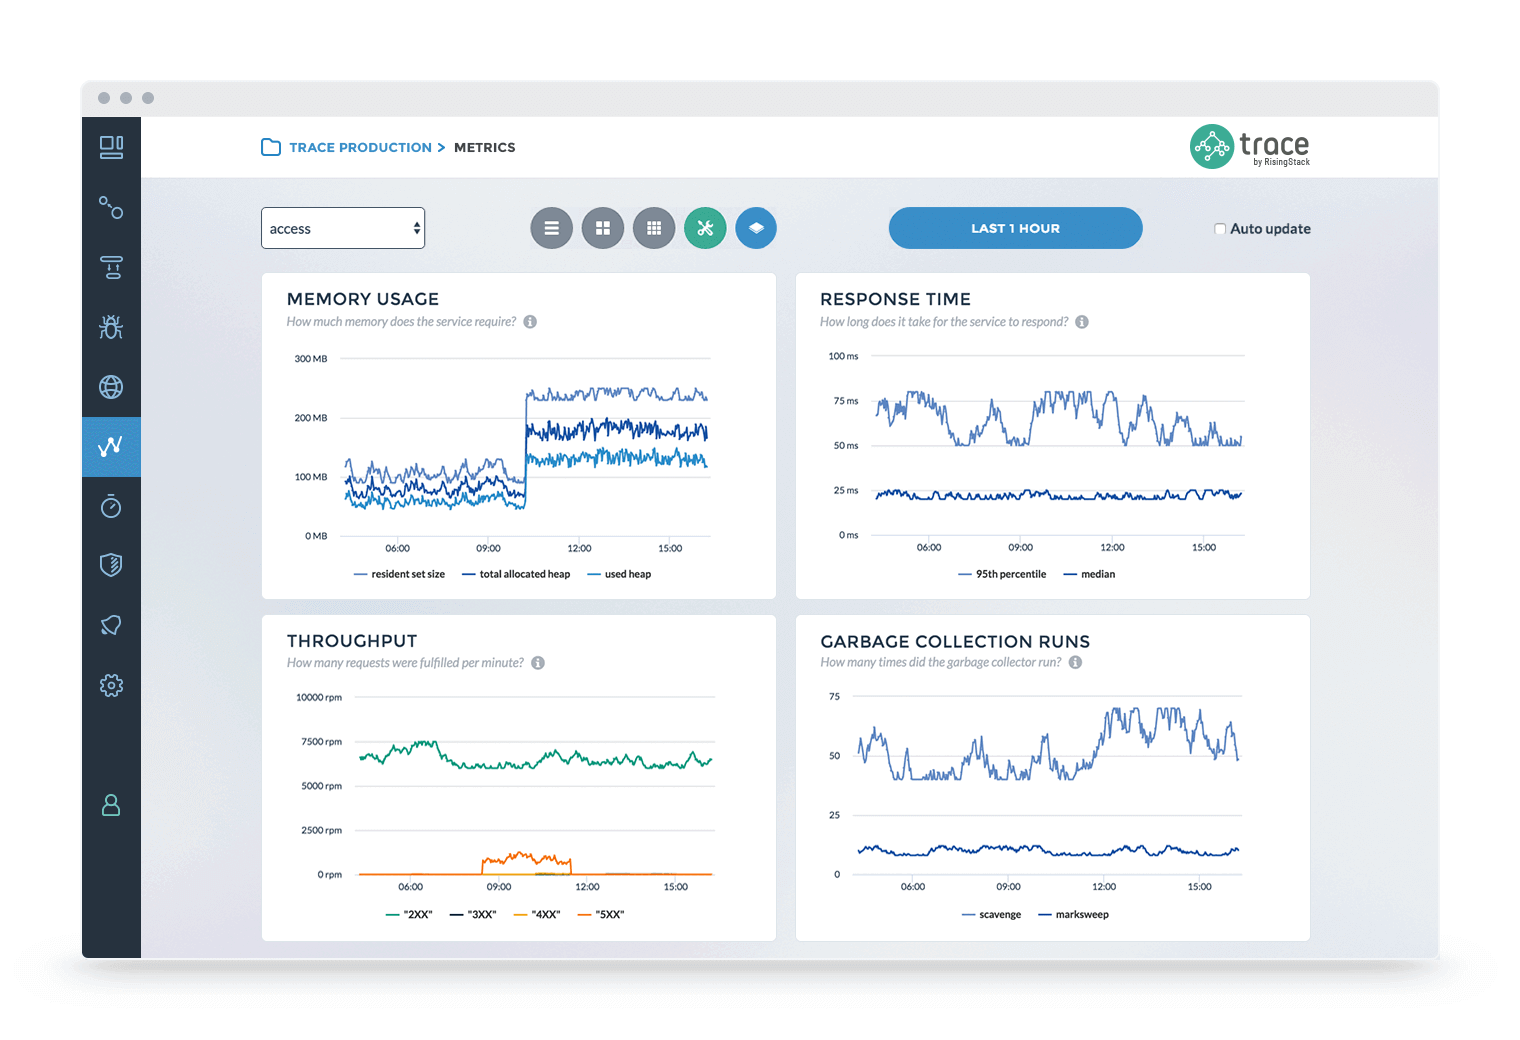Enable the Auto update checkbox
The width and height of the screenshot is (1520, 1040).
pos(1220,229)
